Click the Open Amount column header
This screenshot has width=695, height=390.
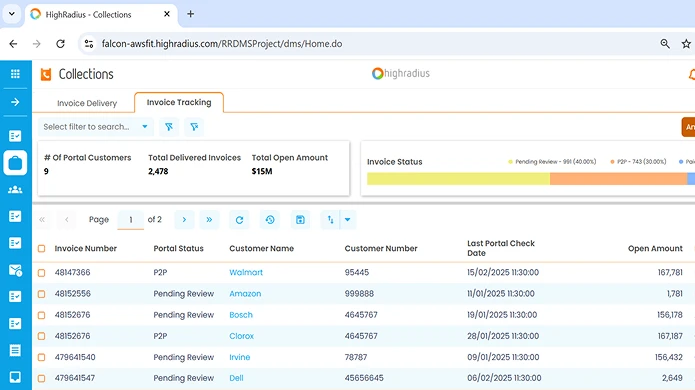[655, 248]
